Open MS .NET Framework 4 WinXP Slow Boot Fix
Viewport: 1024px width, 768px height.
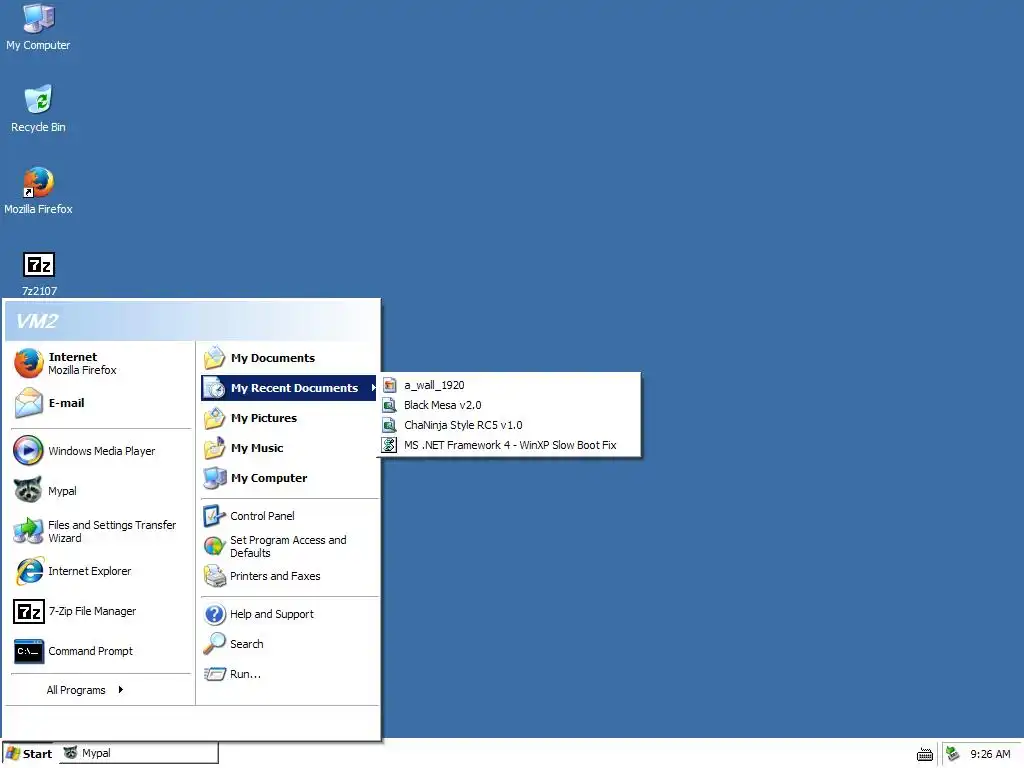509,445
